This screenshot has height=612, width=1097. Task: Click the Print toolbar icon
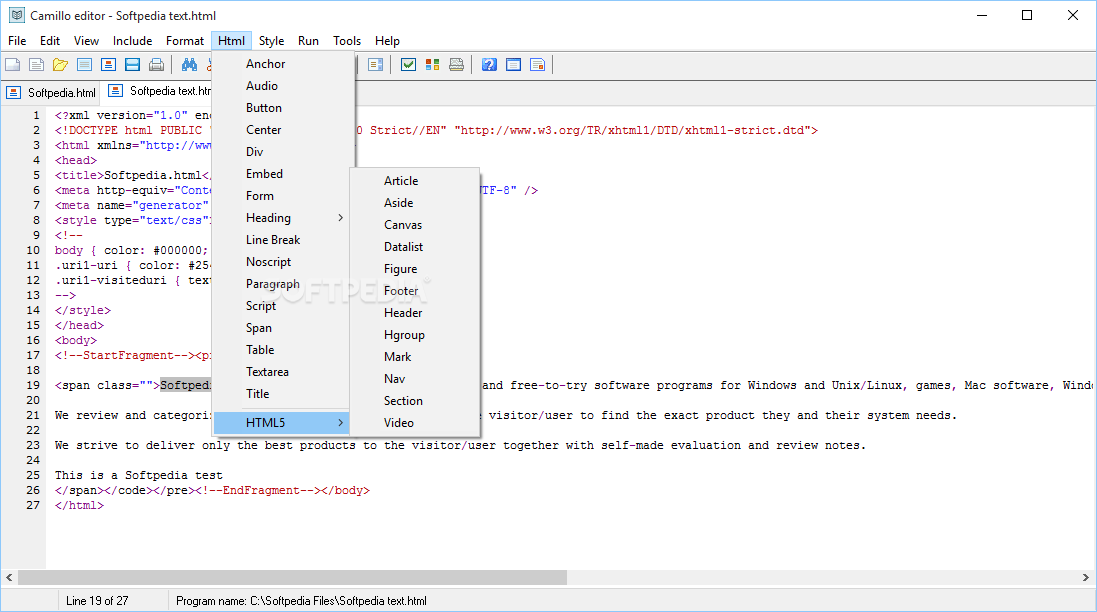157,65
